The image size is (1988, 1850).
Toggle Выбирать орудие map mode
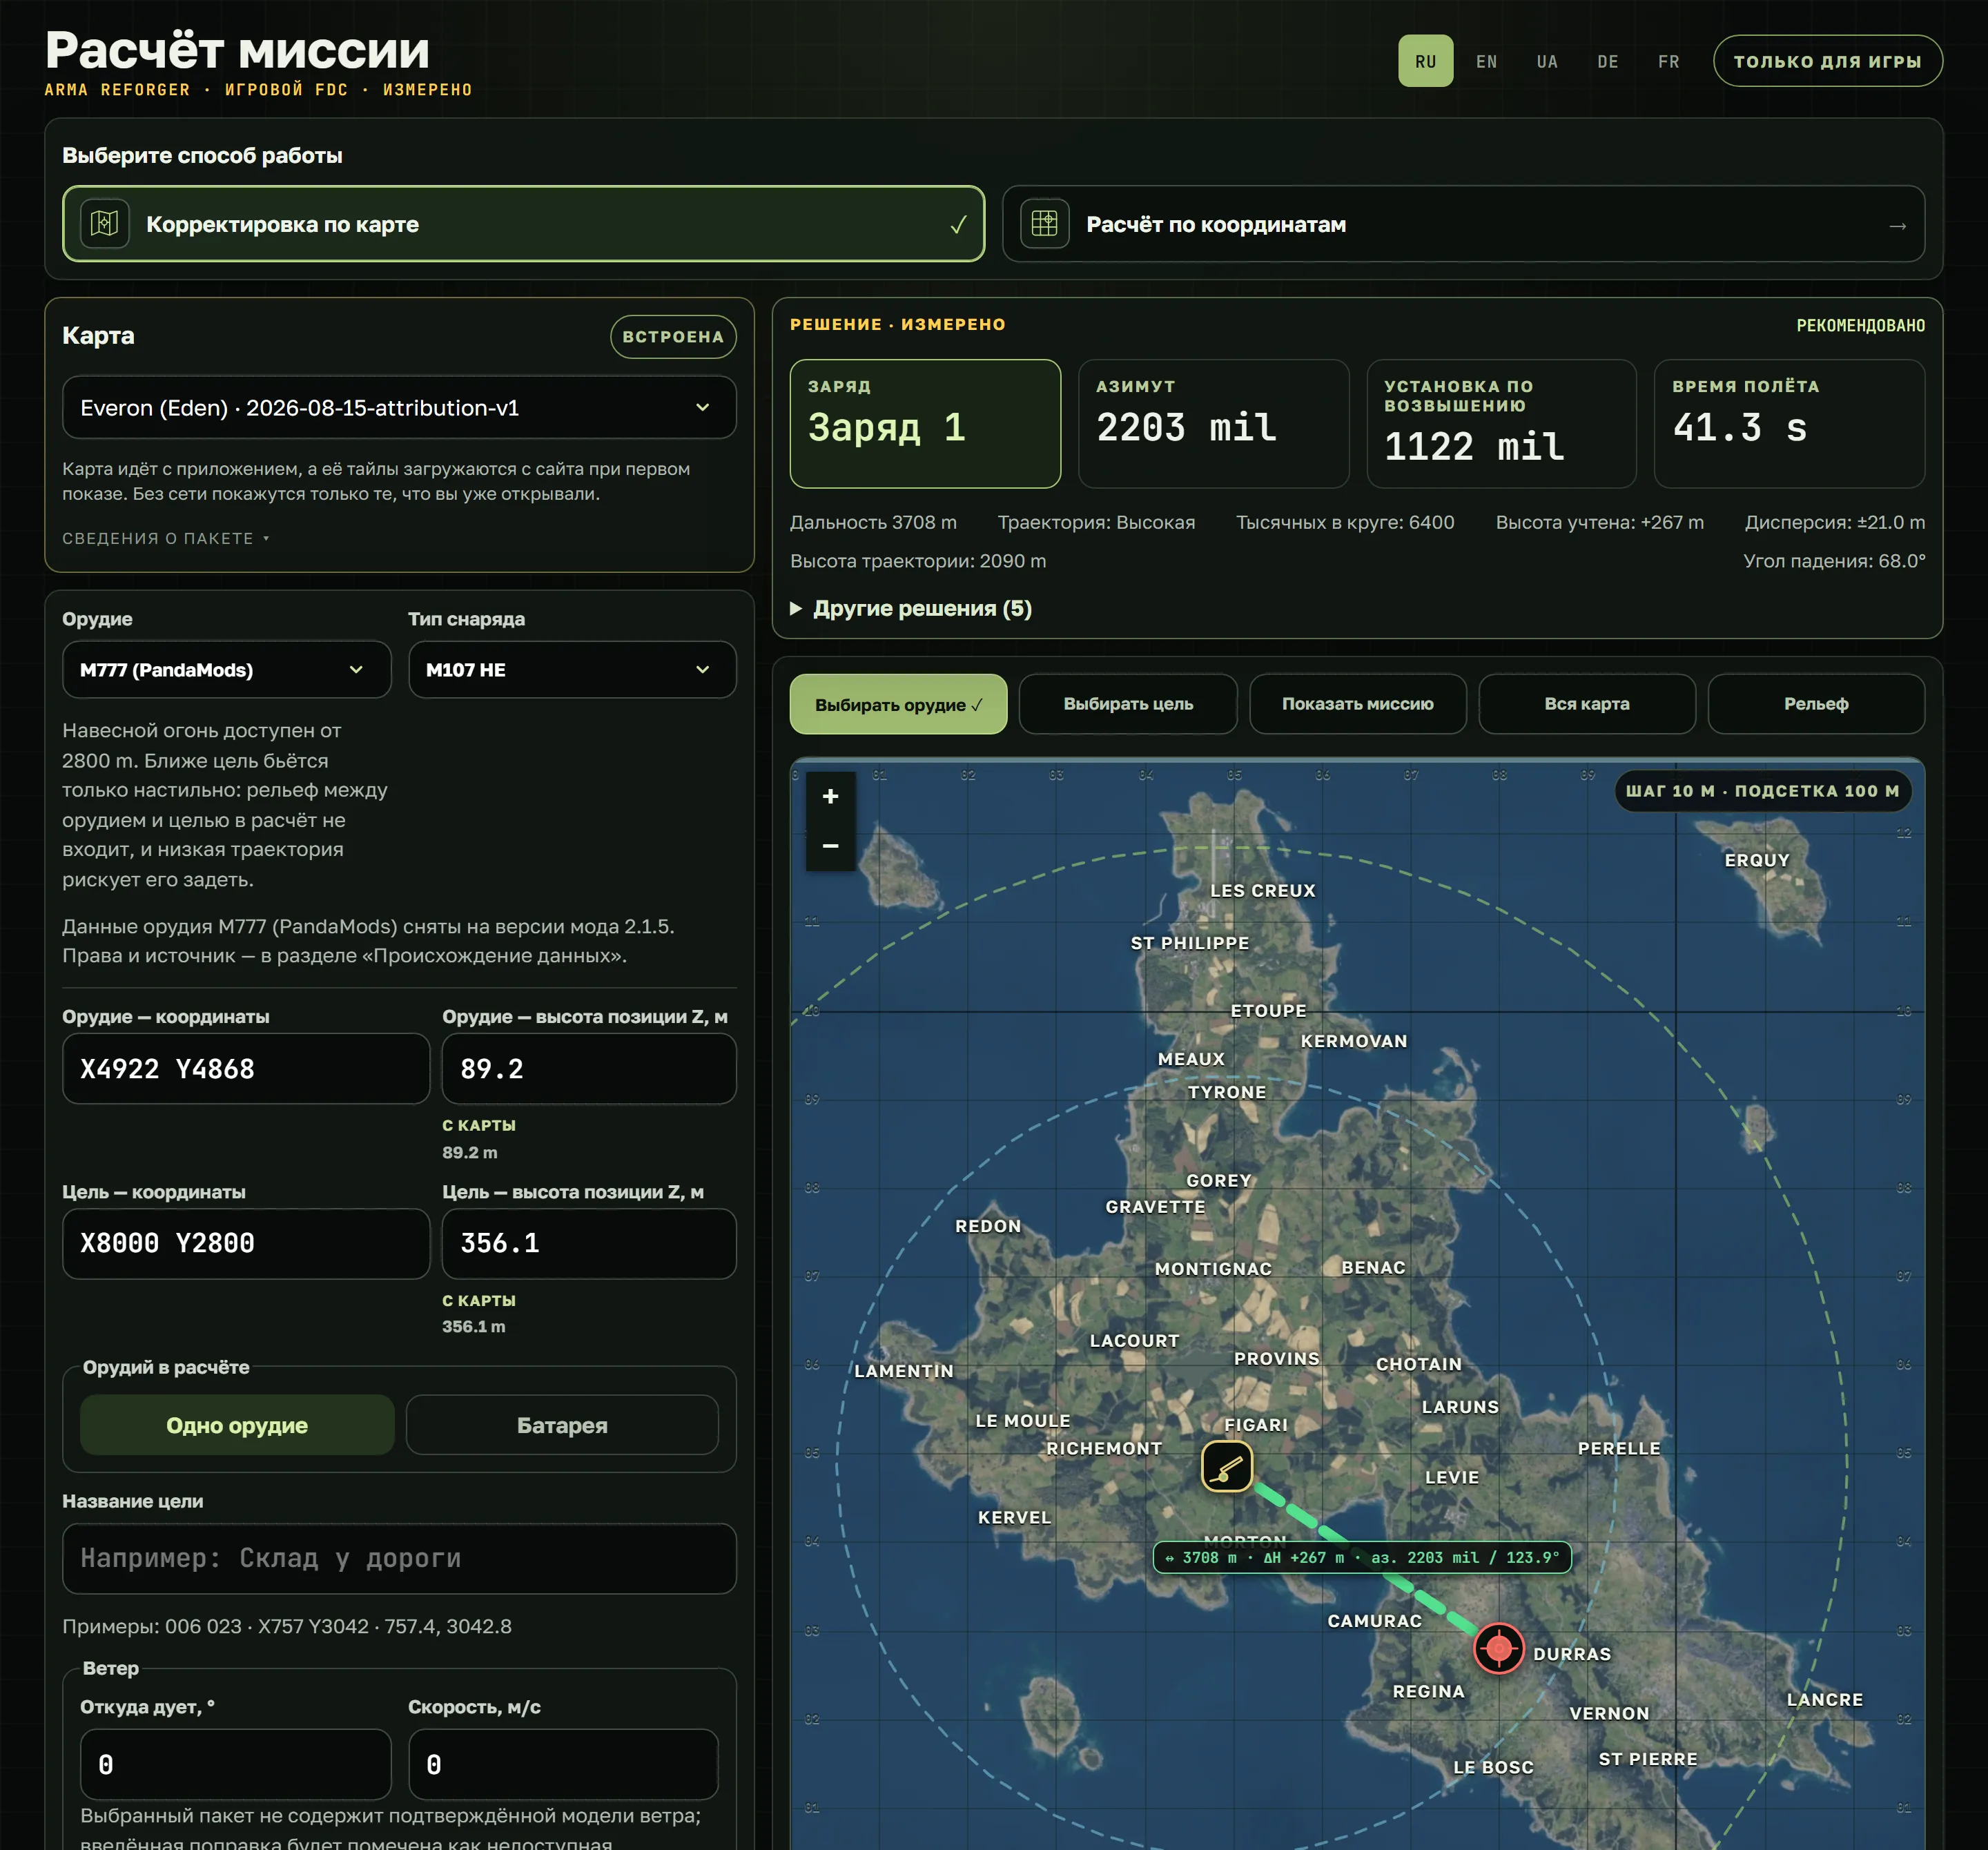click(898, 704)
